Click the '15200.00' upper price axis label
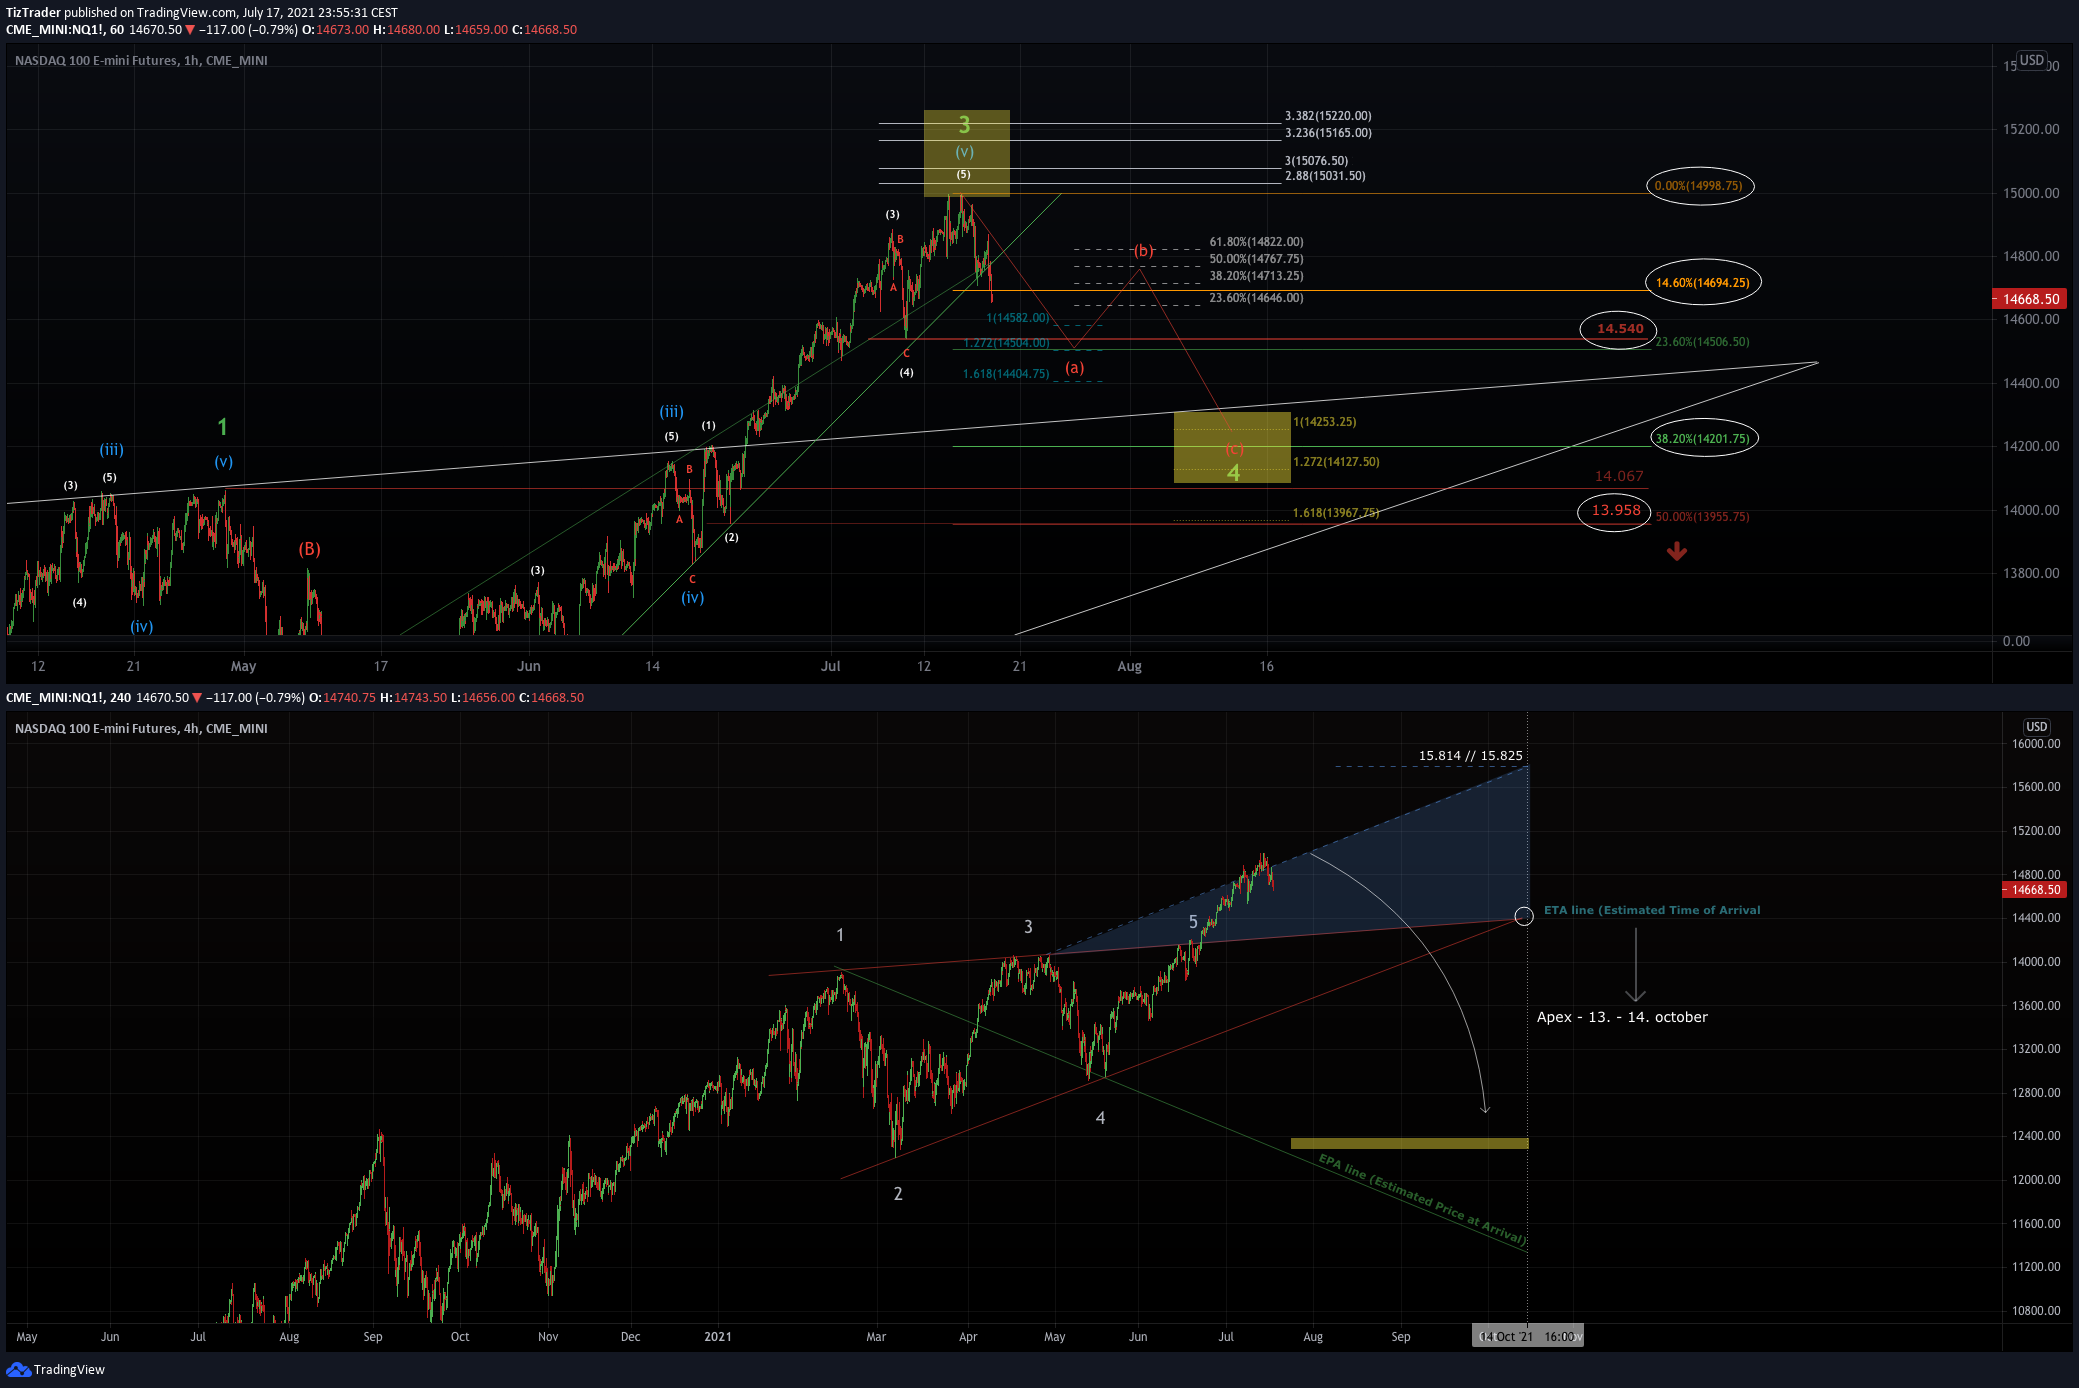The width and height of the screenshot is (2079, 1388). [x=2031, y=130]
